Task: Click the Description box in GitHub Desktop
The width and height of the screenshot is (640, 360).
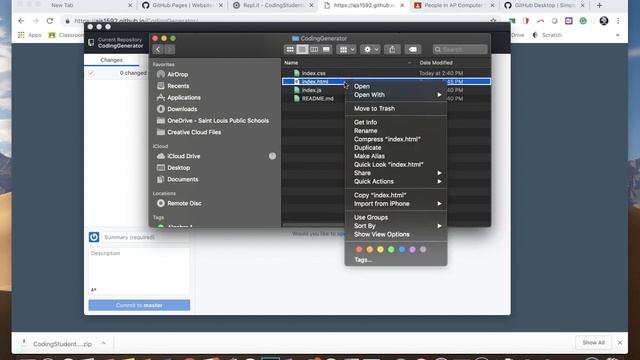Action: coord(139,271)
